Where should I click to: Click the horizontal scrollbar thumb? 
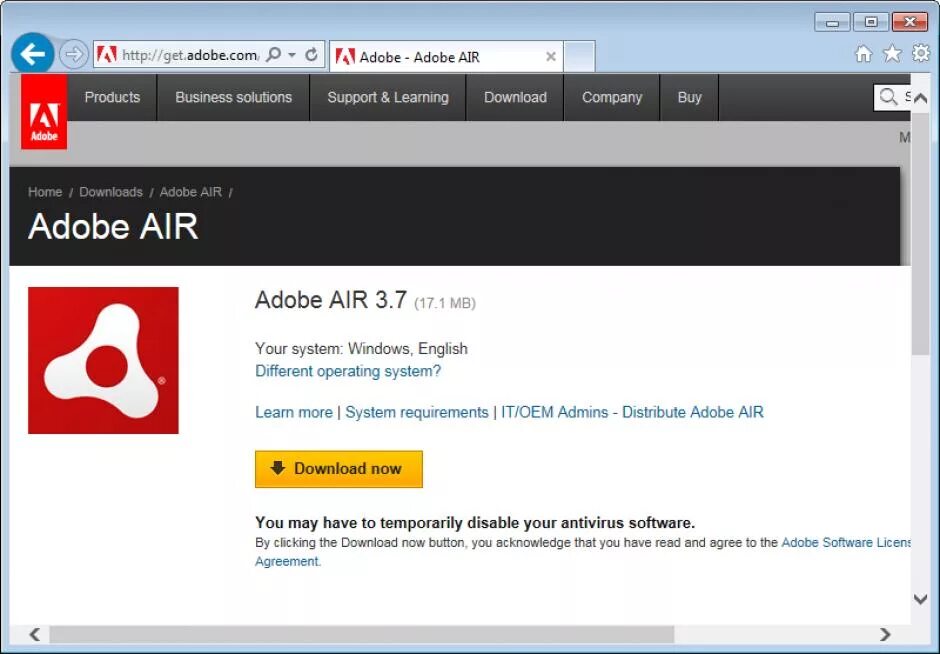(x=361, y=634)
